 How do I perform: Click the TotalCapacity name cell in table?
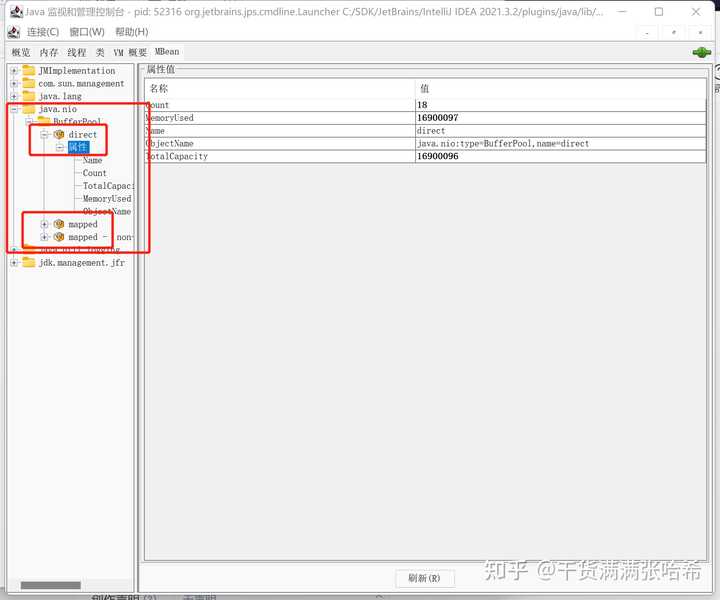280,157
